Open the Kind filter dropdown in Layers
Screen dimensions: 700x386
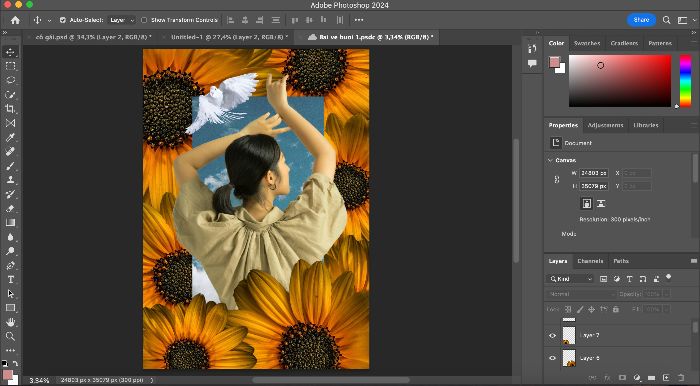[x=570, y=279]
